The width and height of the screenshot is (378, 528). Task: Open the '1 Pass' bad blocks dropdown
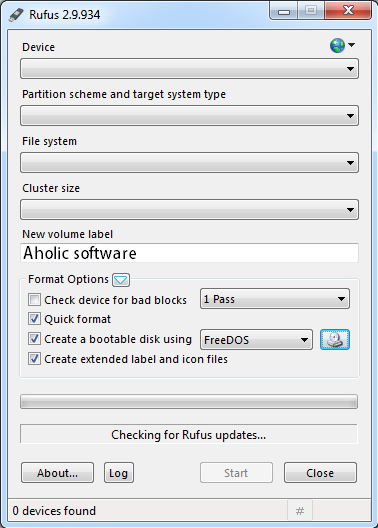pyautogui.click(x=275, y=299)
